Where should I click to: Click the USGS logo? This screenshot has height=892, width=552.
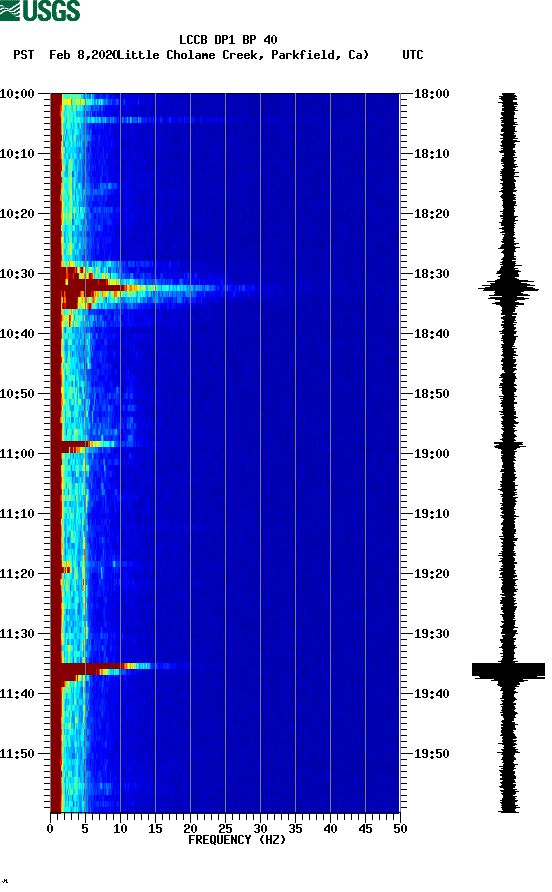[40, 10]
